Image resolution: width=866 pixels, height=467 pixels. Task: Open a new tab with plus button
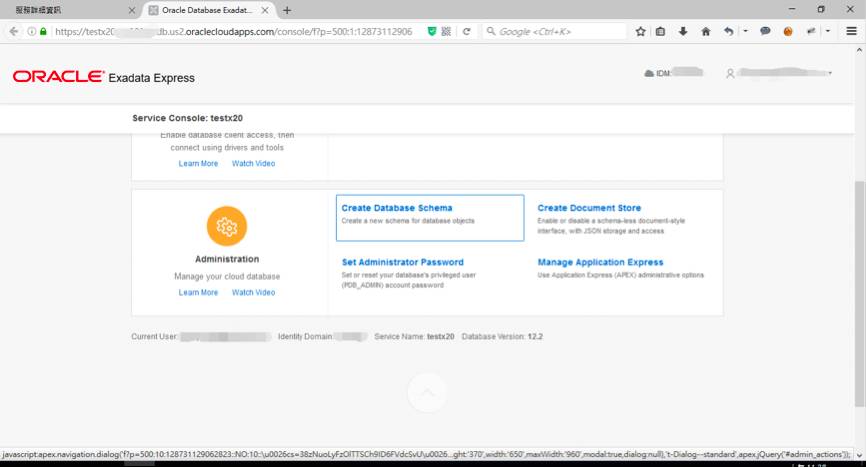pos(287,10)
